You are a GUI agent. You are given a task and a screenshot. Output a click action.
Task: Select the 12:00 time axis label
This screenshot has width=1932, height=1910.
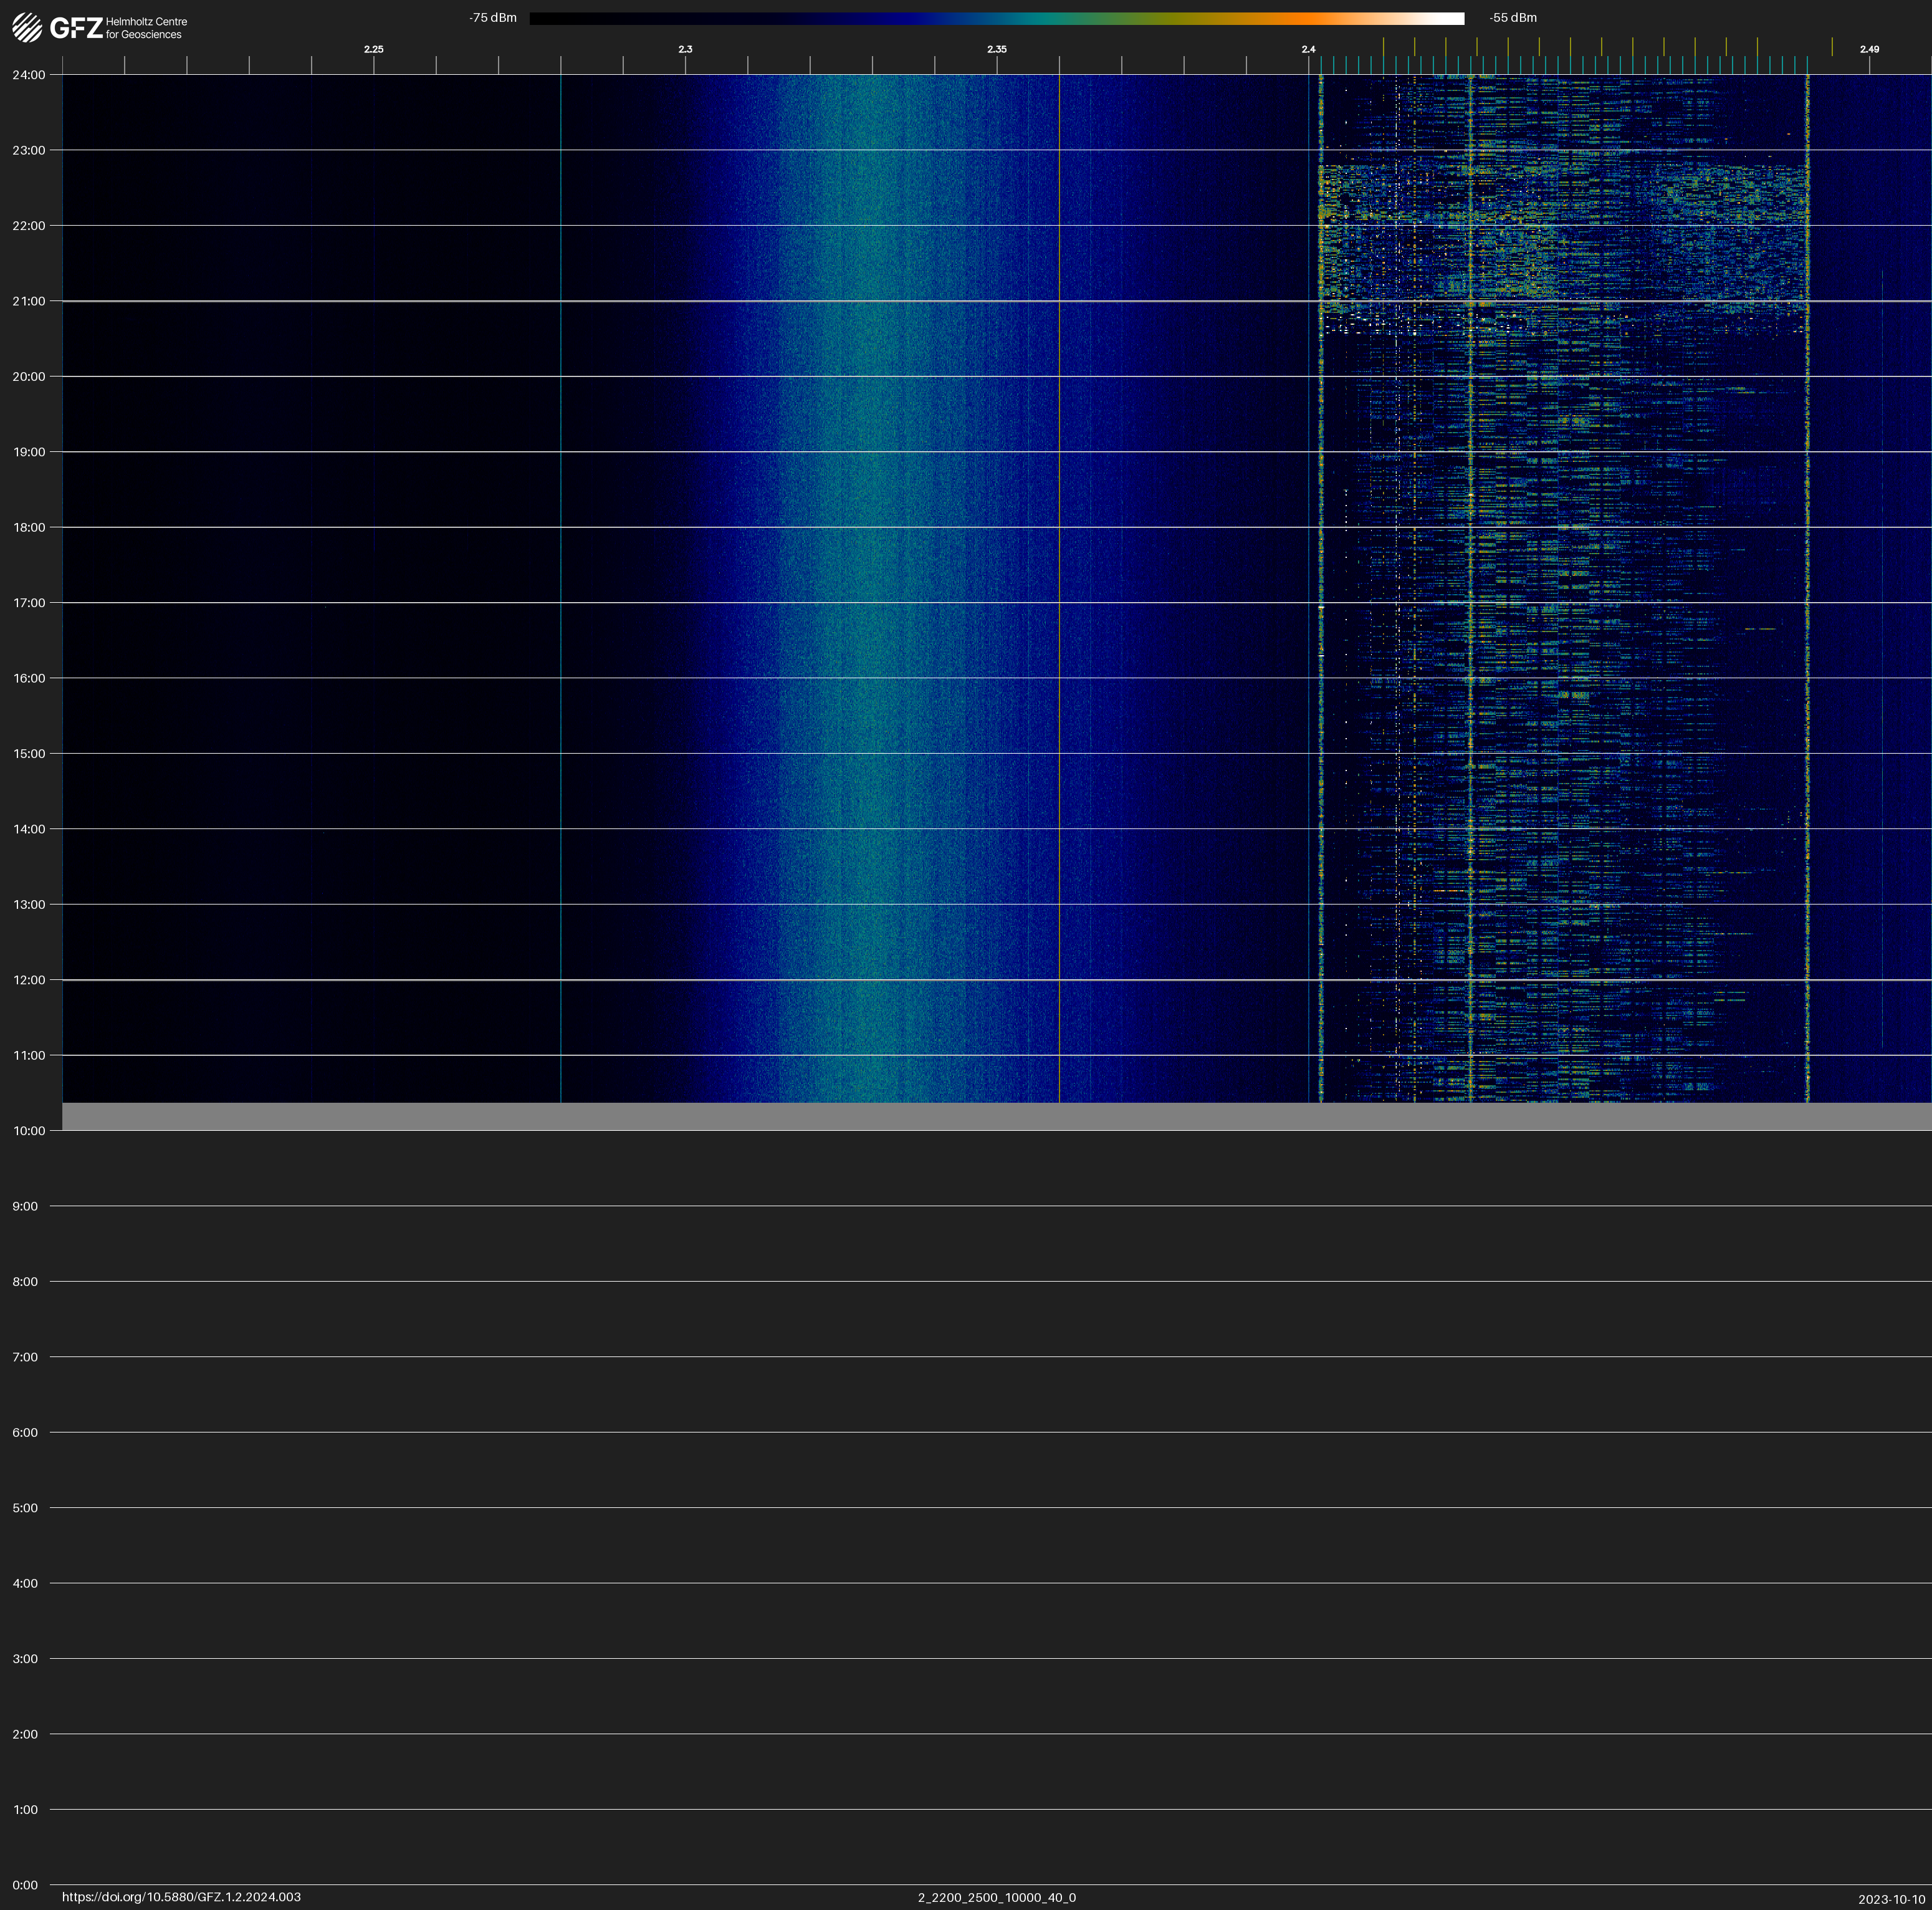pyautogui.click(x=29, y=980)
